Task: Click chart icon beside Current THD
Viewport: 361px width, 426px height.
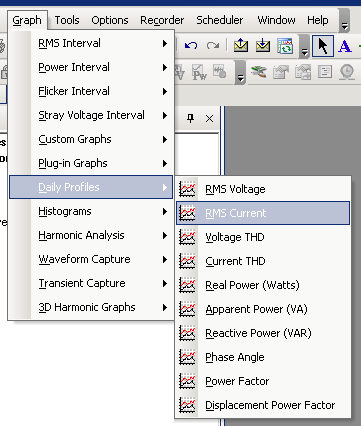Action: point(187,261)
